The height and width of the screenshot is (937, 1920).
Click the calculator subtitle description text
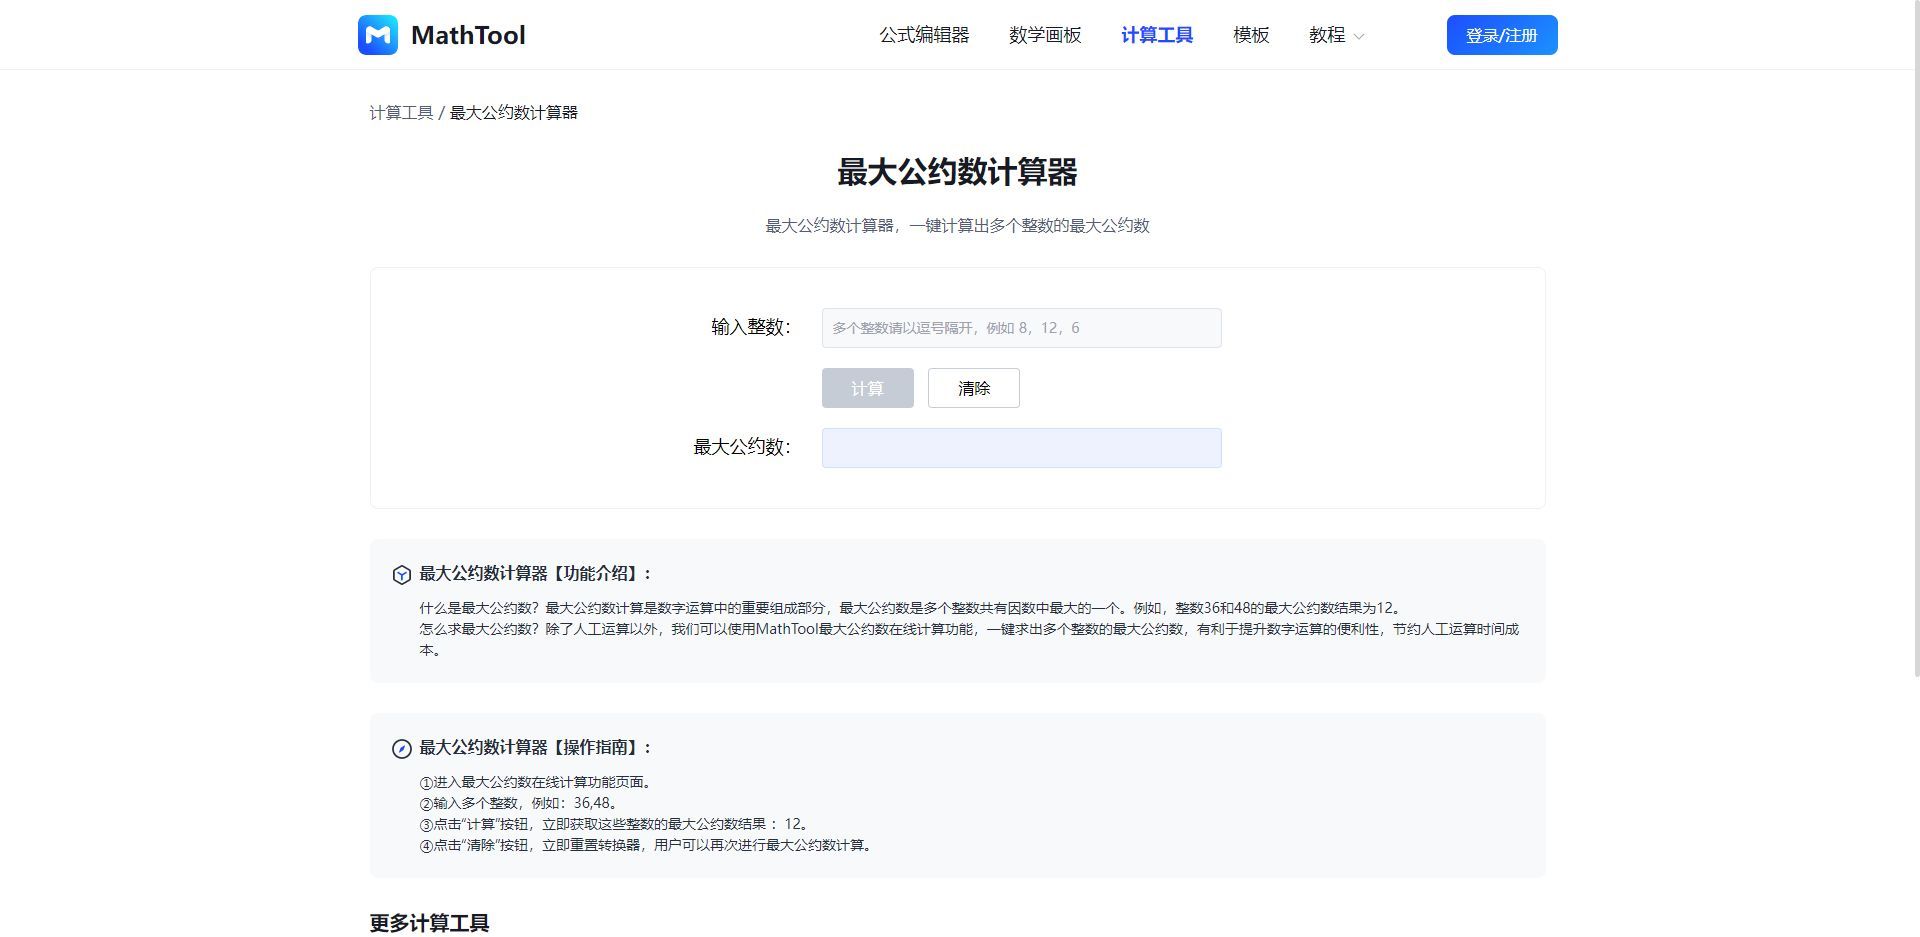tap(957, 226)
